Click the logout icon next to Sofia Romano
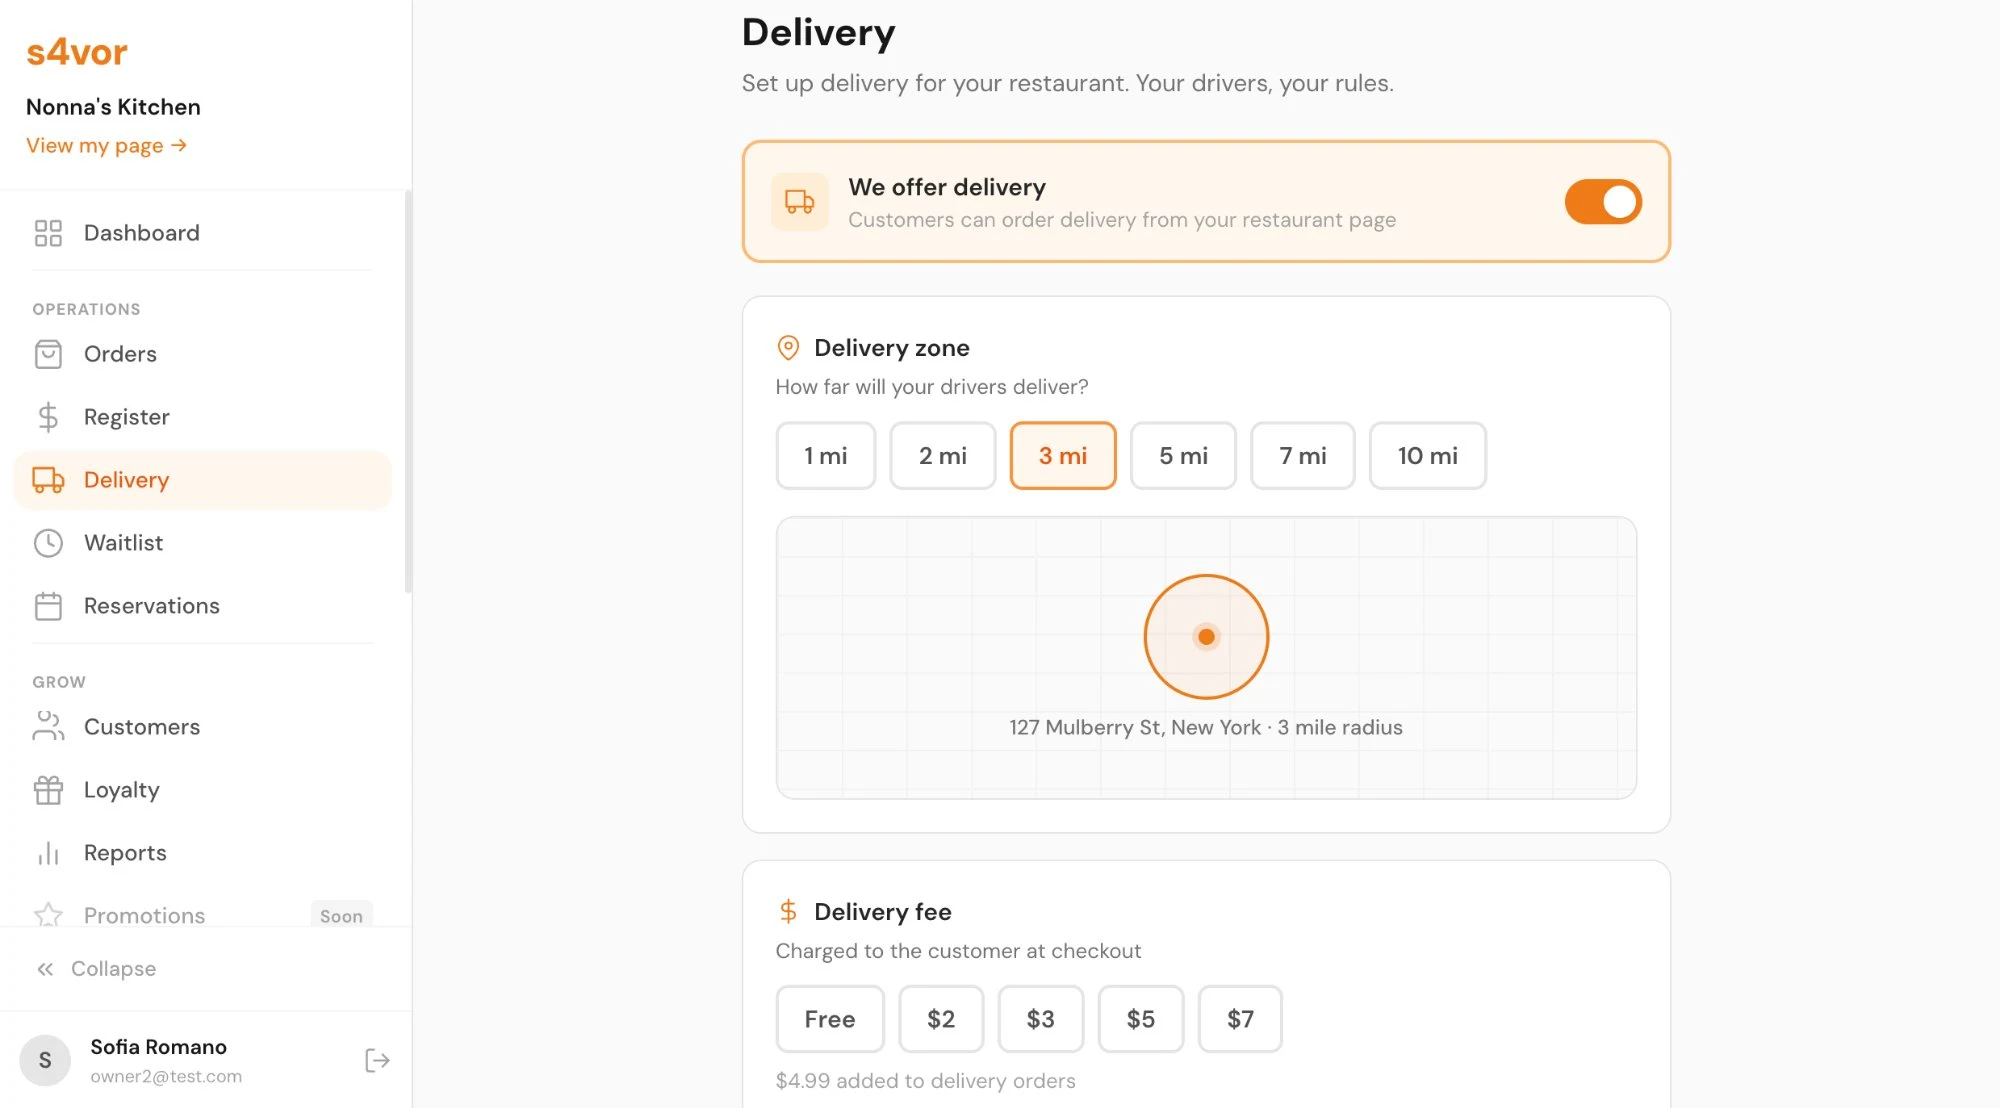This screenshot has height=1108, width=2000. click(x=377, y=1060)
